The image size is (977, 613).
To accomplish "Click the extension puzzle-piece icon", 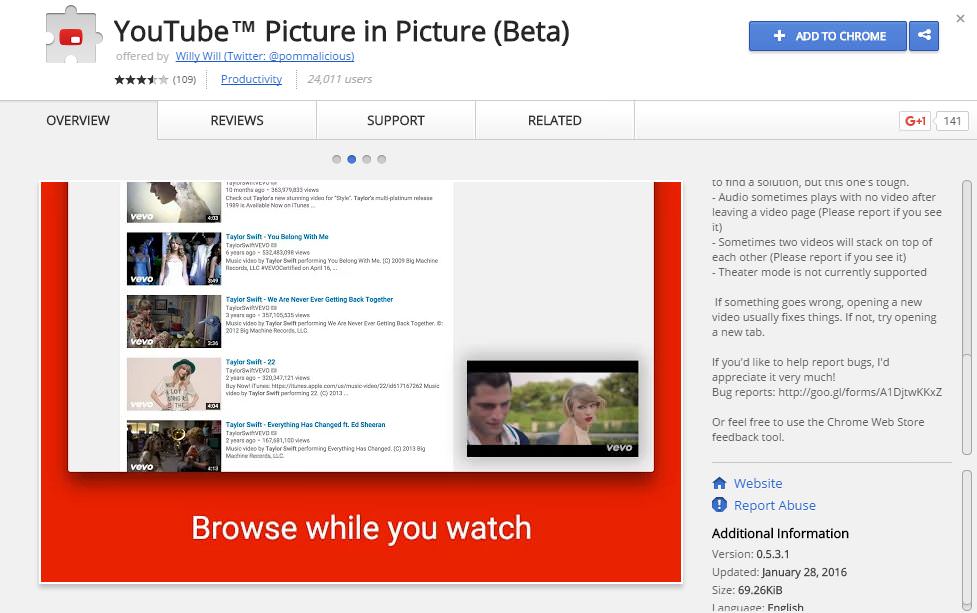I will pos(74,36).
